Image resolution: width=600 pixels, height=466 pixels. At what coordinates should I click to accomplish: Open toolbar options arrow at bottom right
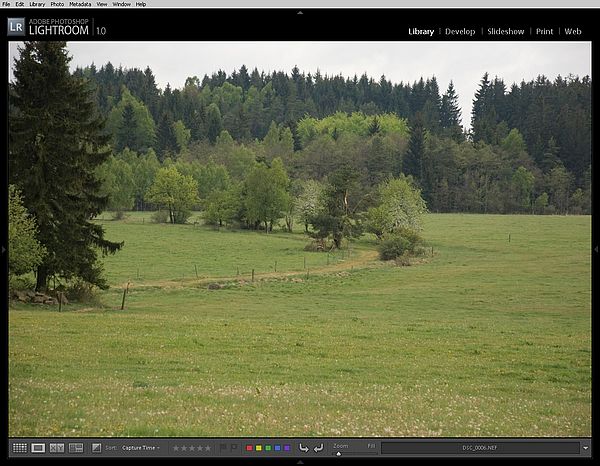pyautogui.click(x=585, y=448)
